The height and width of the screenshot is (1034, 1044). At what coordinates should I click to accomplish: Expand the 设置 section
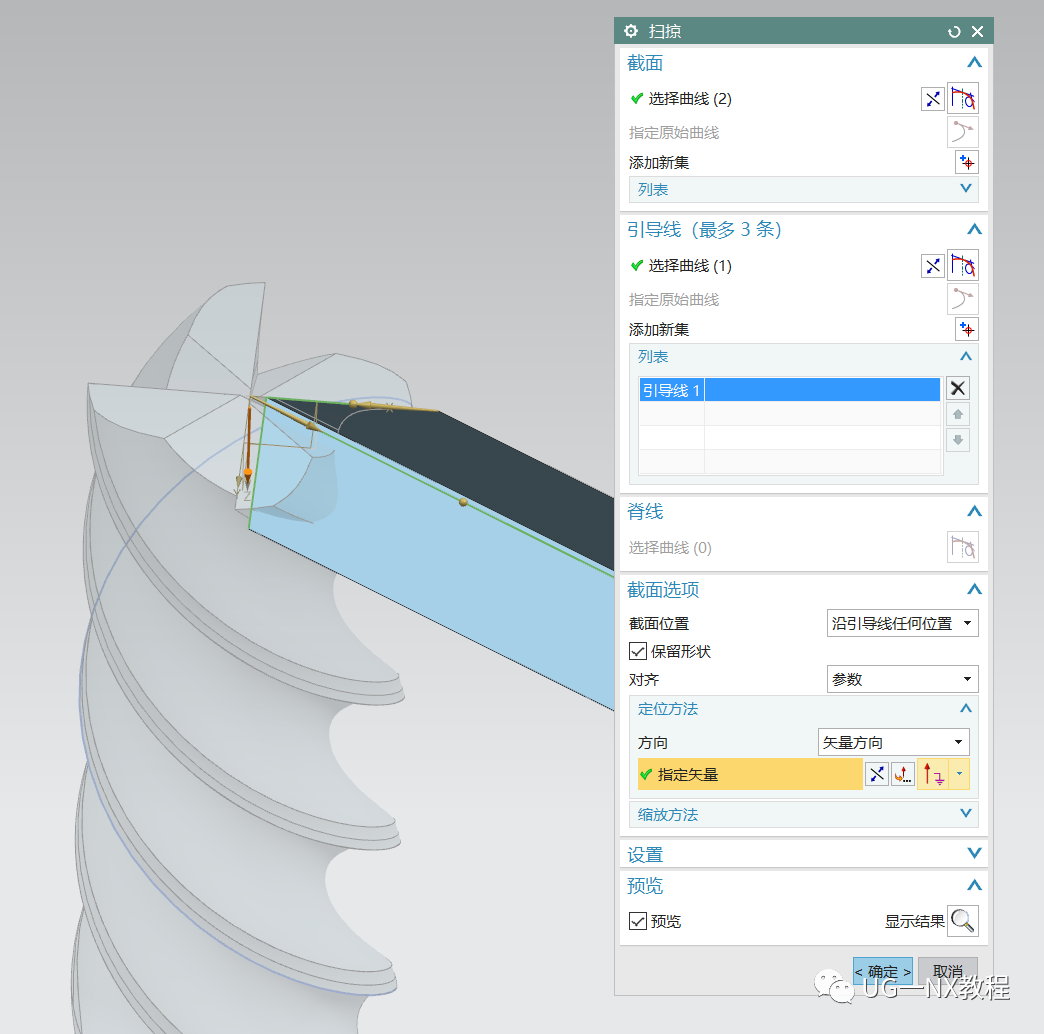(x=974, y=854)
